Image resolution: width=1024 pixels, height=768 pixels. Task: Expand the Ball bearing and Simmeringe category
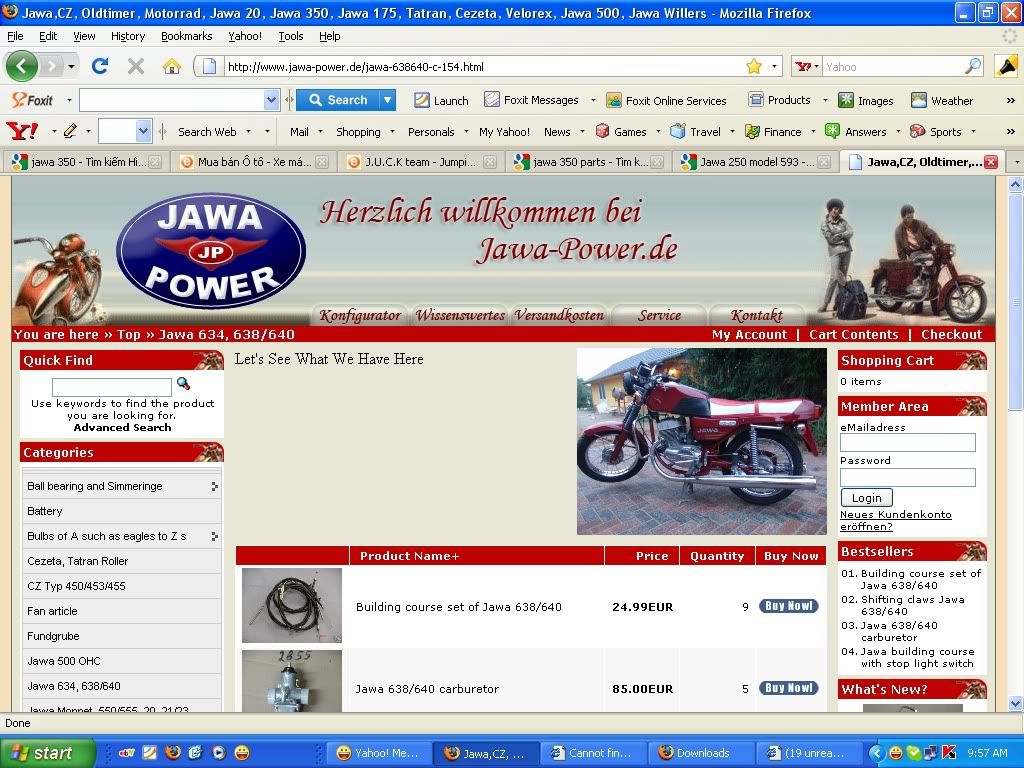coord(214,487)
